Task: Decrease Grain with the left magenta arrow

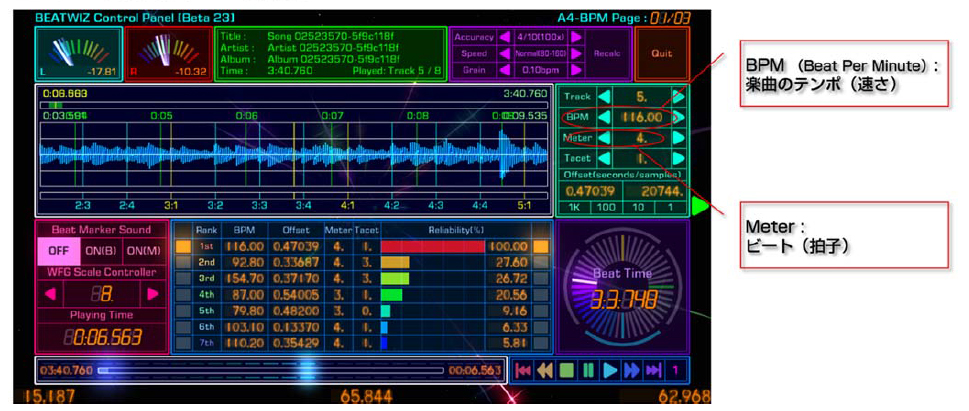Action: [504, 70]
